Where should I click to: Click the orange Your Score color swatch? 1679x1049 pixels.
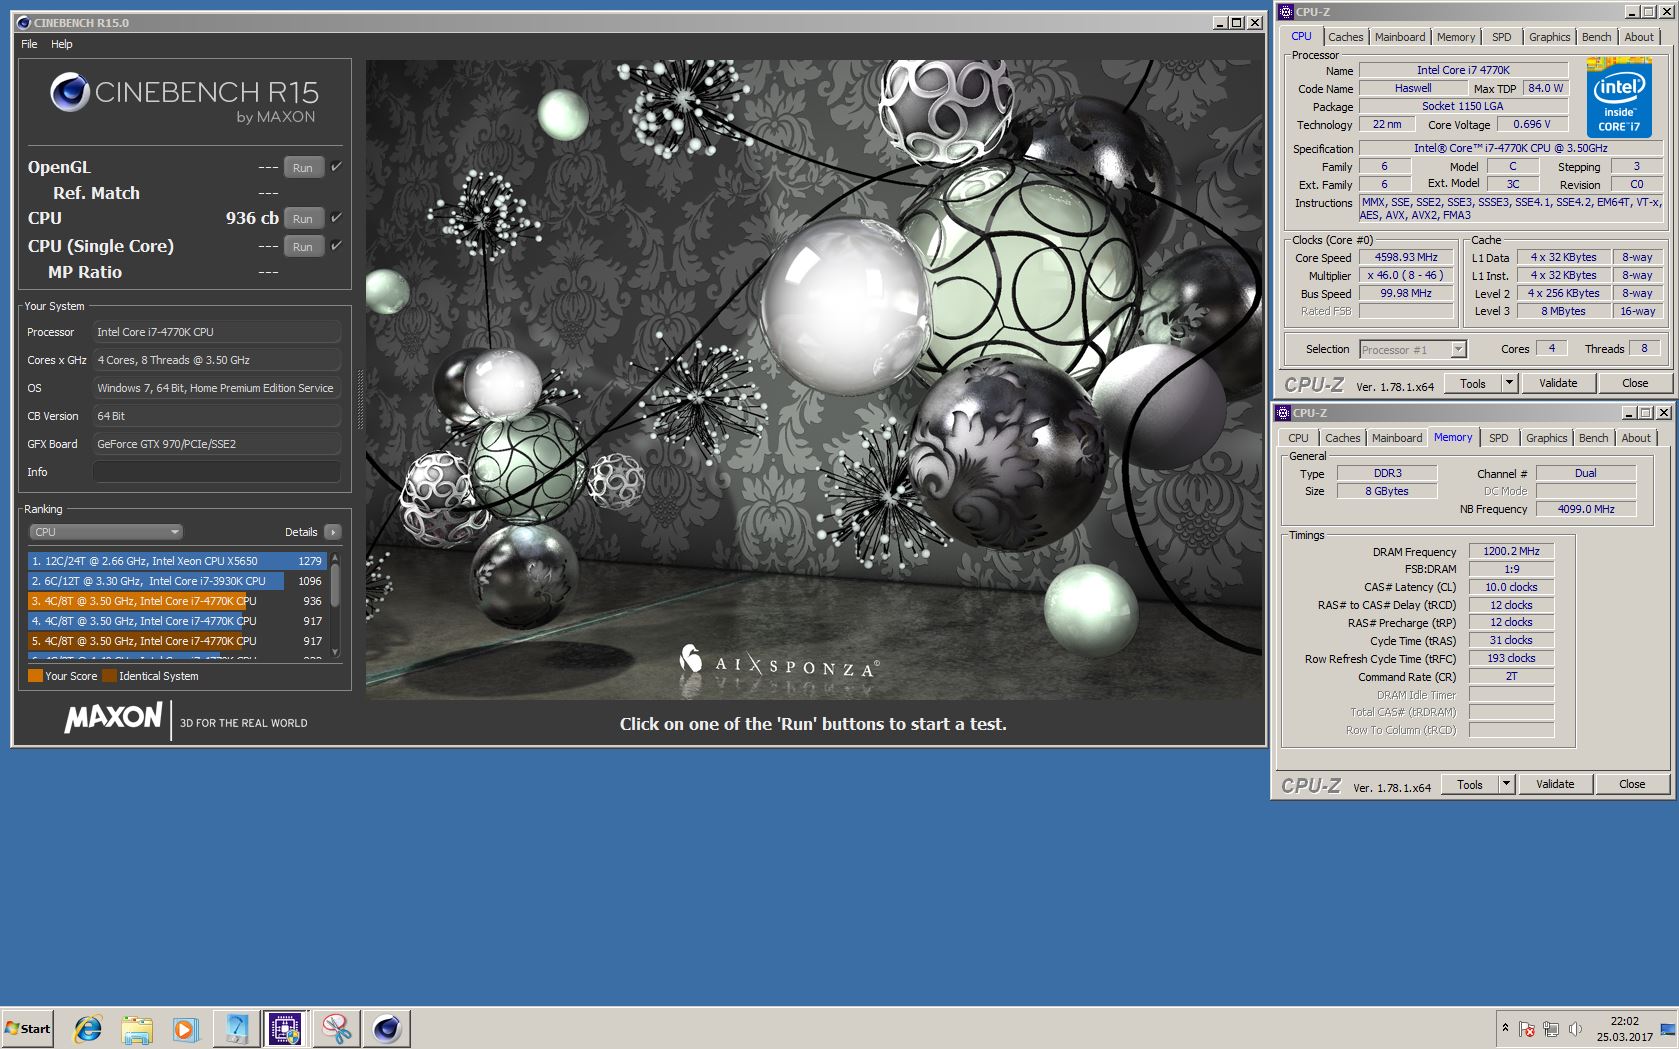tap(35, 676)
